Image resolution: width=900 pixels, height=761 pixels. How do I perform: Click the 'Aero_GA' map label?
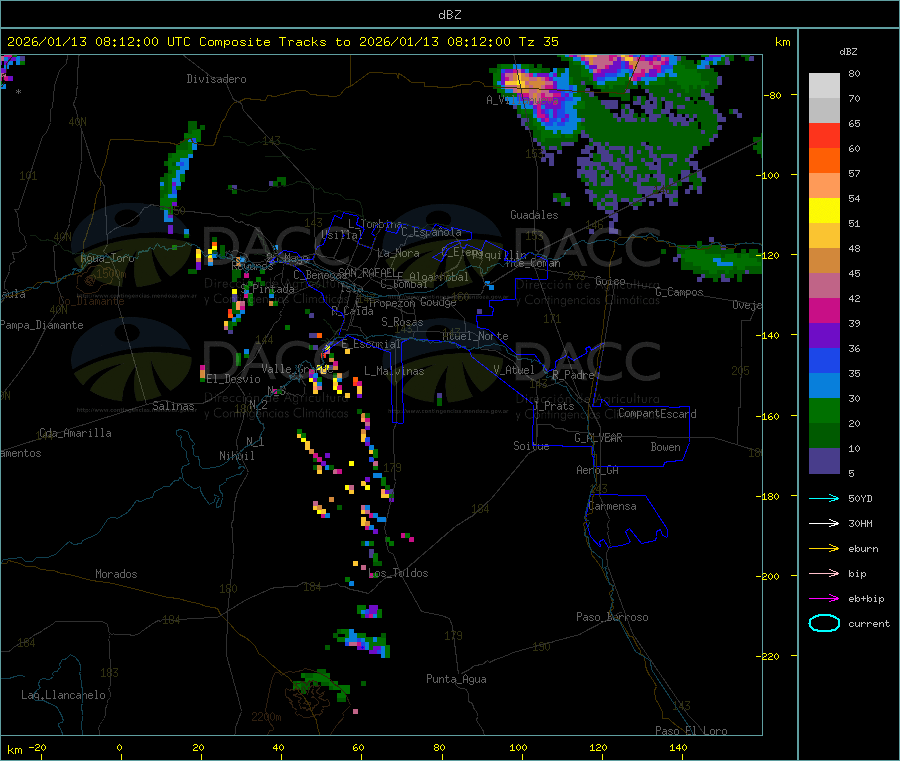[x=598, y=470]
